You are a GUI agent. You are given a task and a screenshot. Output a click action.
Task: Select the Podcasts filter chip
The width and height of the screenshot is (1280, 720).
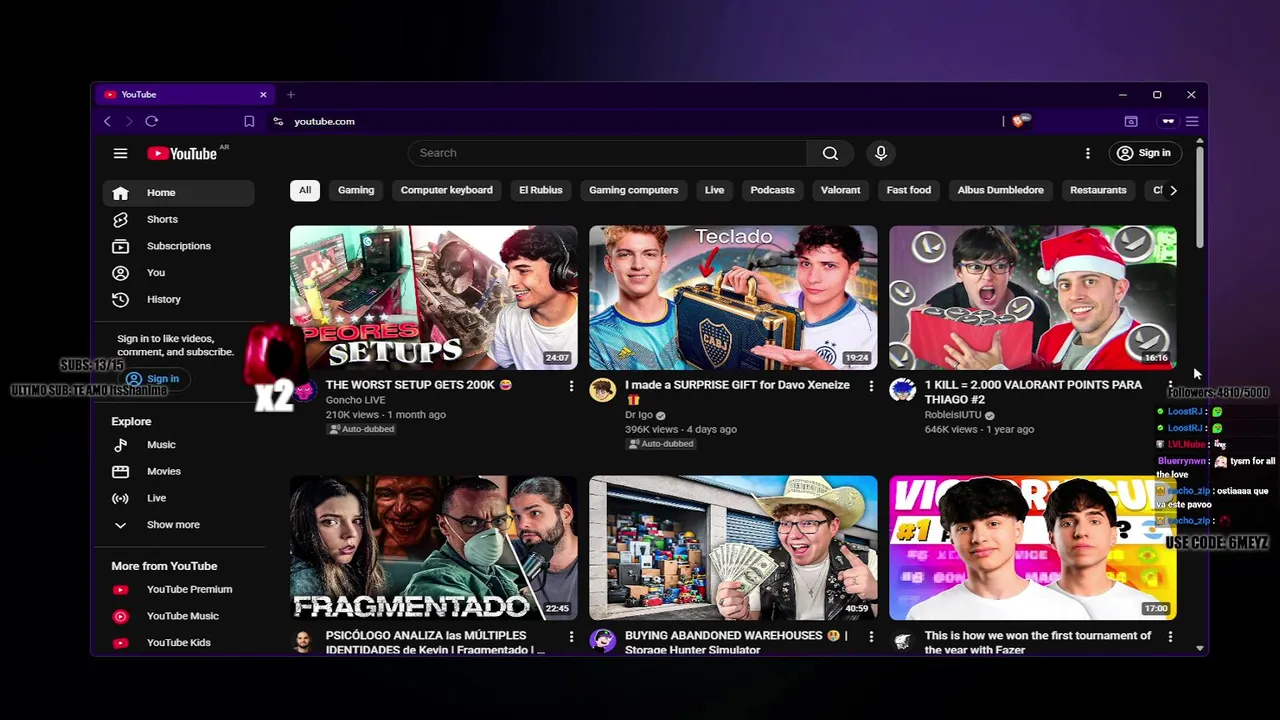coord(772,190)
